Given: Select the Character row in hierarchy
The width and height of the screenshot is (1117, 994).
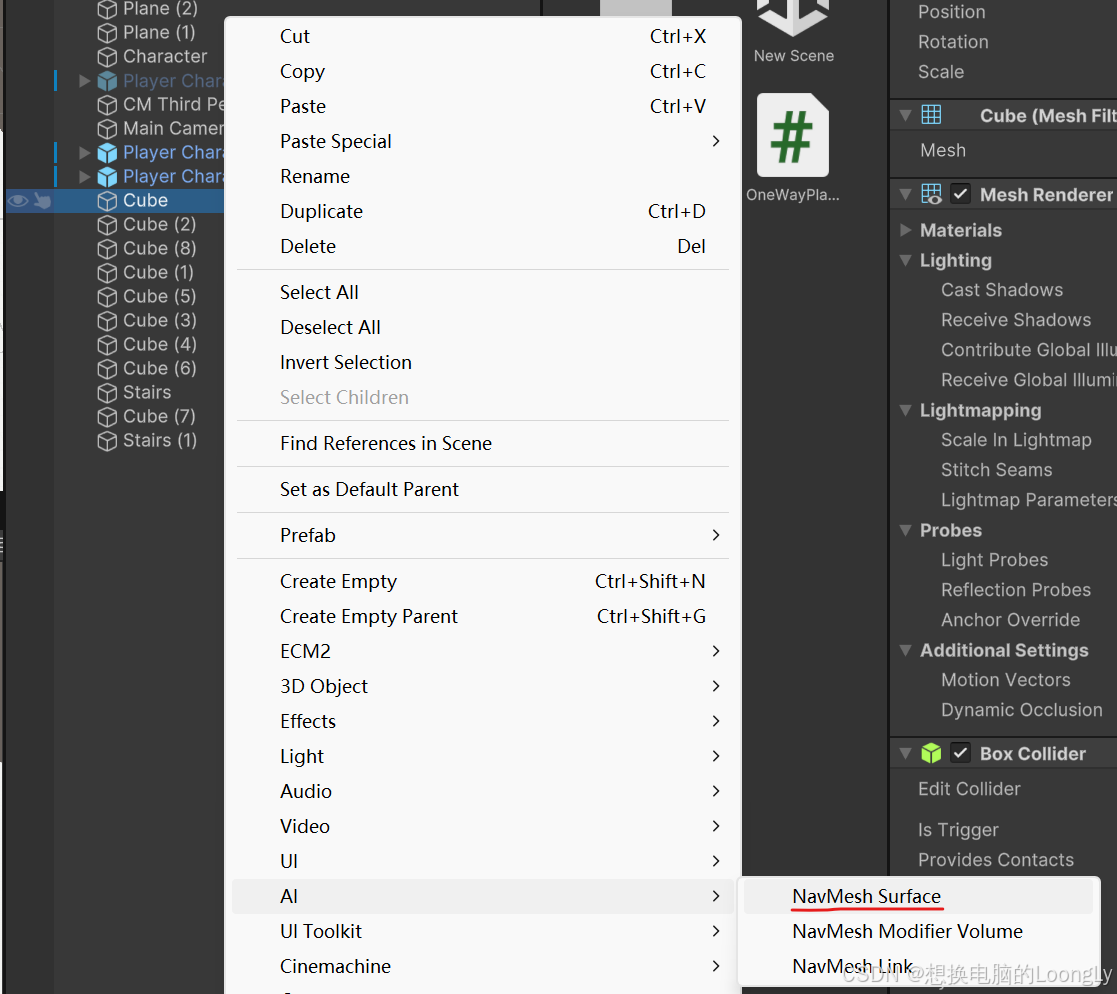Looking at the screenshot, I should click(x=114, y=56).
